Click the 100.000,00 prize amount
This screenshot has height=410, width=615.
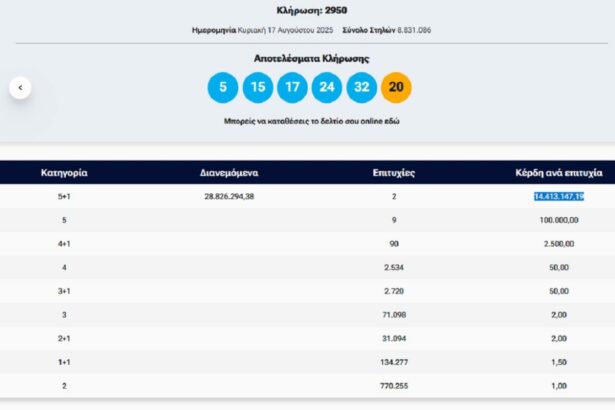[558, 220]
